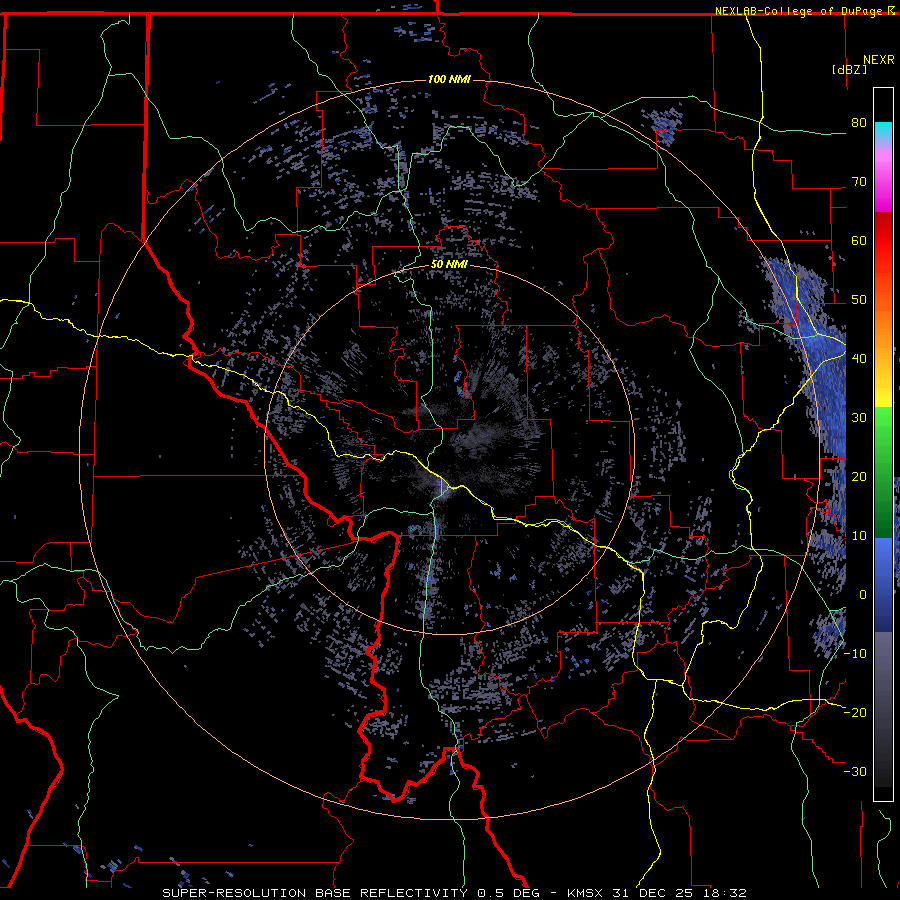This screenshot has width=900, height=900.
Task: Click the 10 value on the dBZ scale
Action: point(859,536)
